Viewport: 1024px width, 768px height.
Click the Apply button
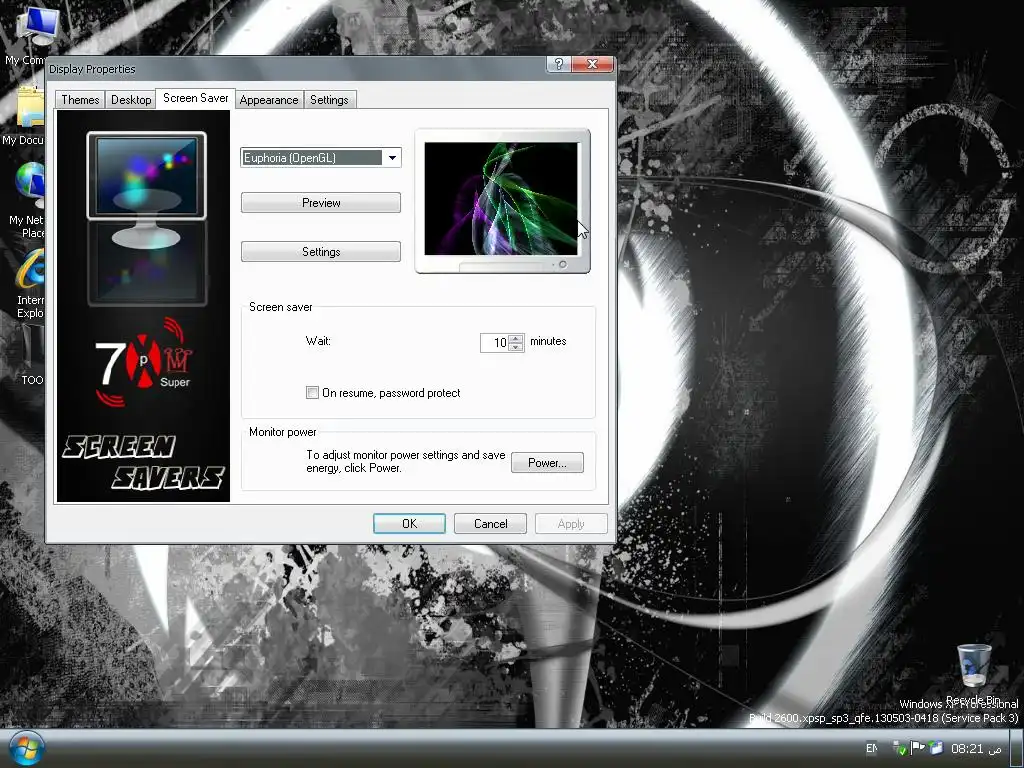click(571, 524)
